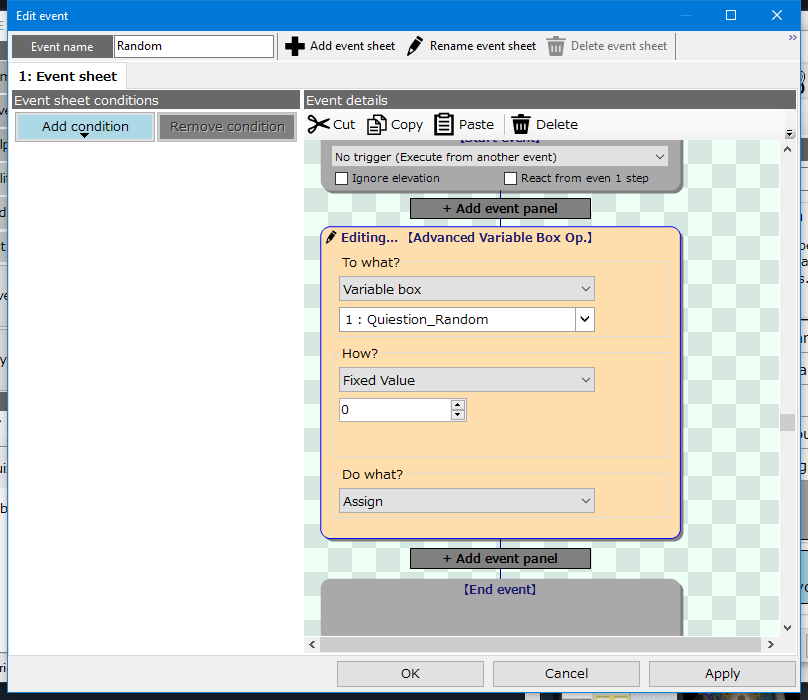Click the OK button
The image size is (808, 700).
(x=410, y=674)
